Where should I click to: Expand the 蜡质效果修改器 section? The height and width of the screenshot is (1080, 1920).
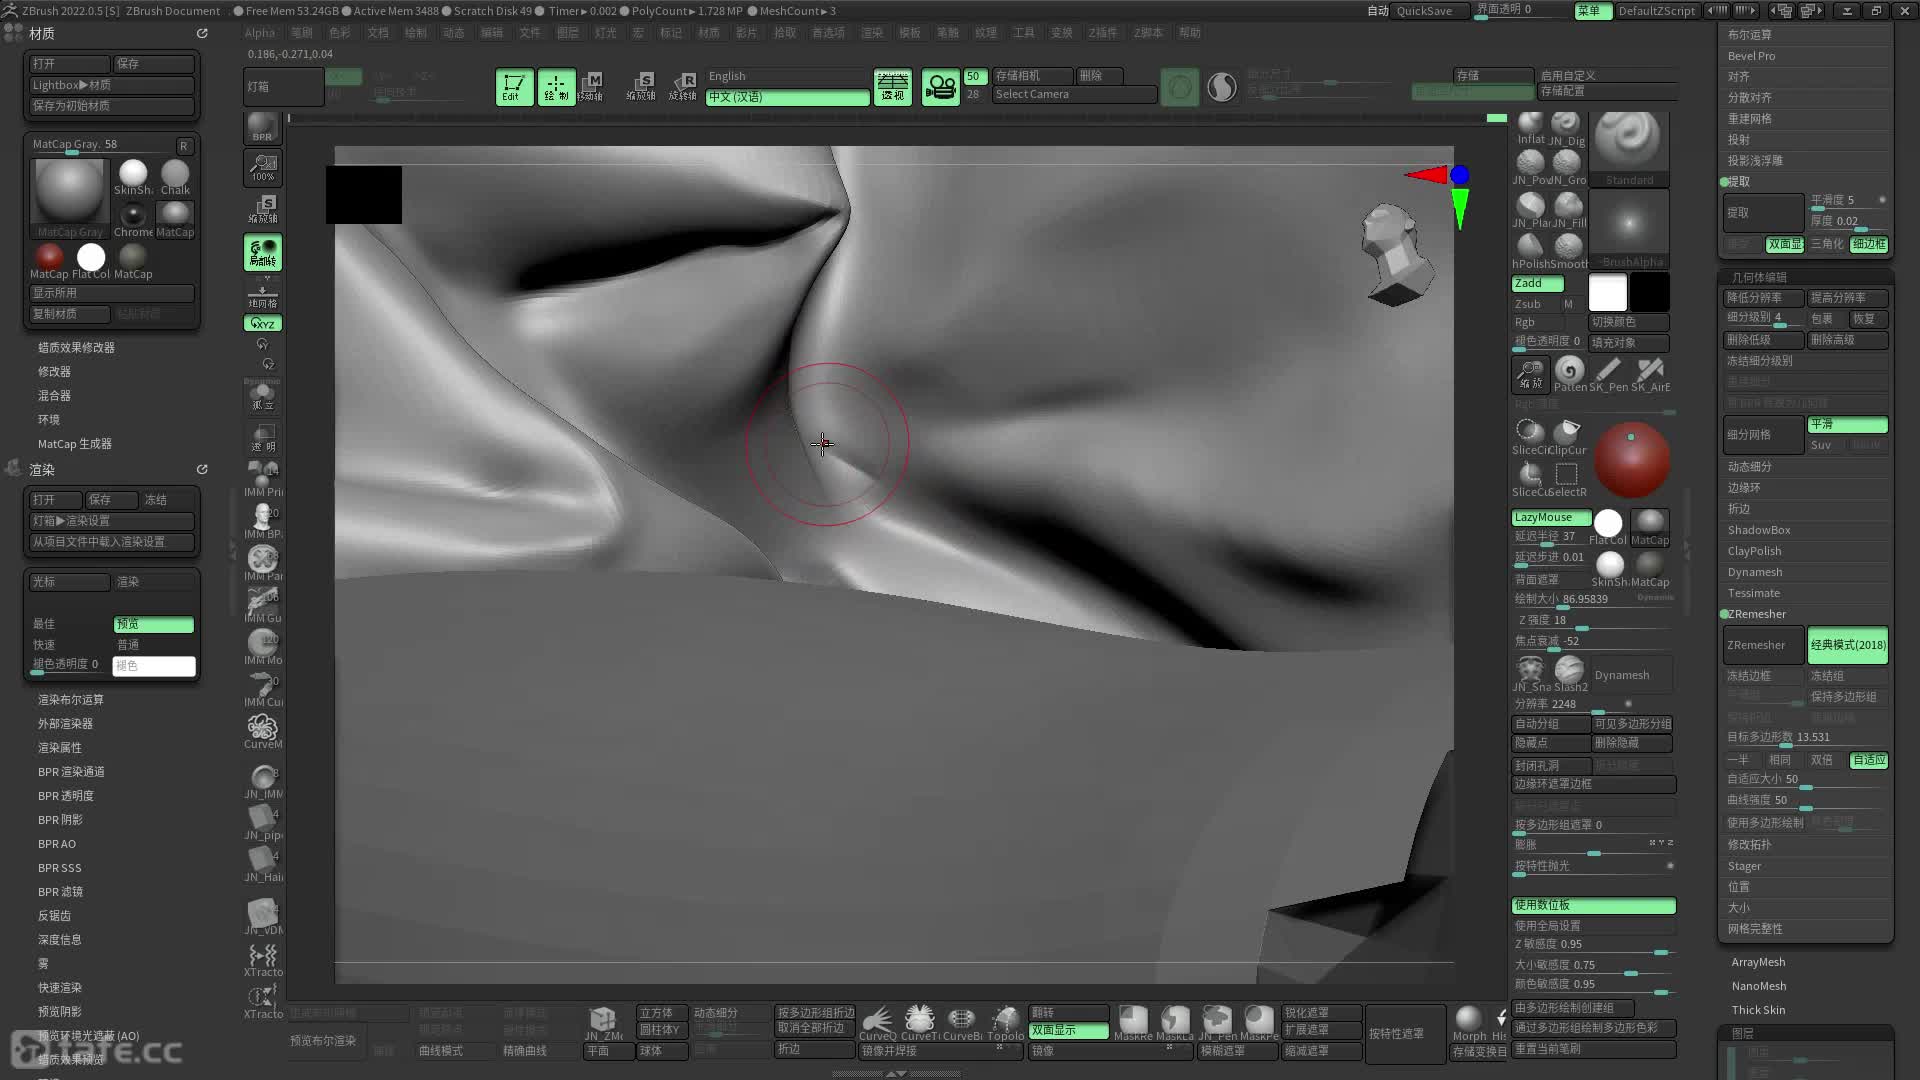pos(76,348)
